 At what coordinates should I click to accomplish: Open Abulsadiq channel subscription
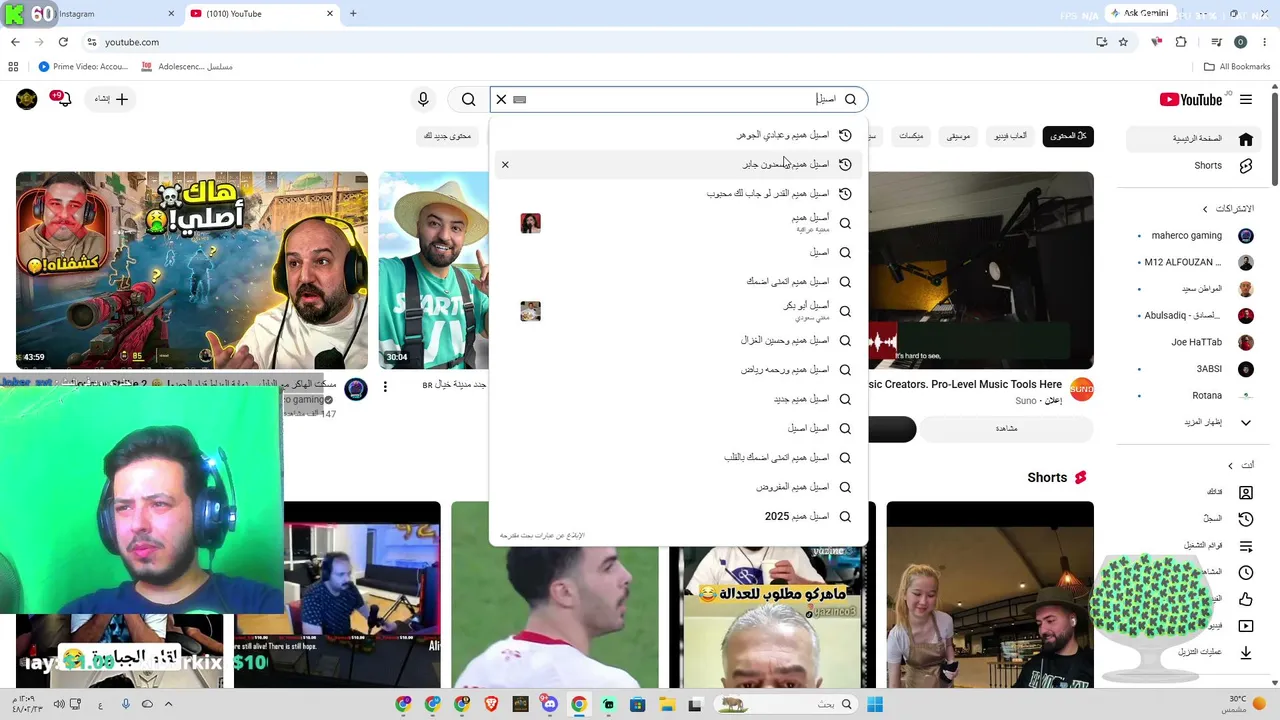[x=1196, y=316]
